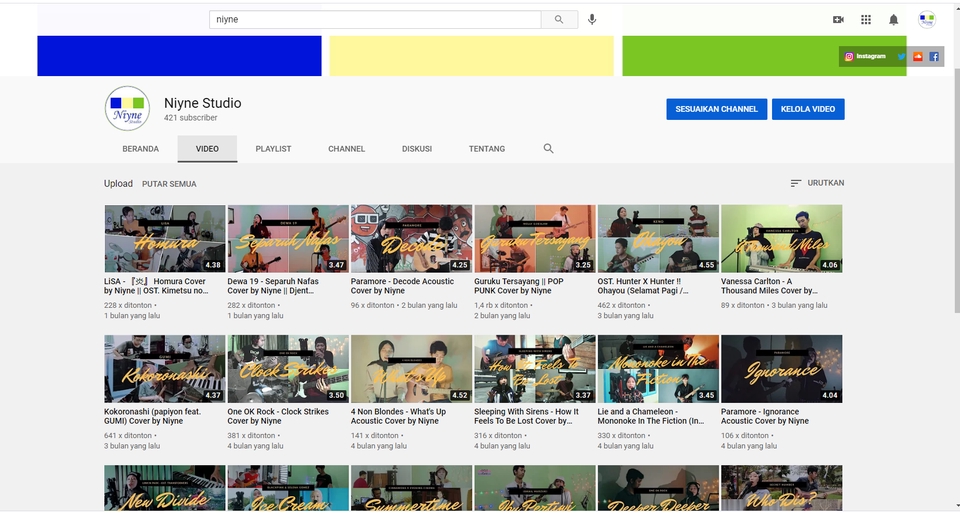
Task: Click the search field containing niyne
Action: [375, 20]
